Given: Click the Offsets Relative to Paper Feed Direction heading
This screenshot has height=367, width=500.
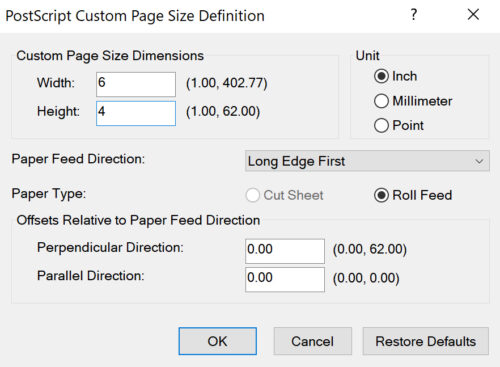Looking at the screenshot, I should click(138, 220).
